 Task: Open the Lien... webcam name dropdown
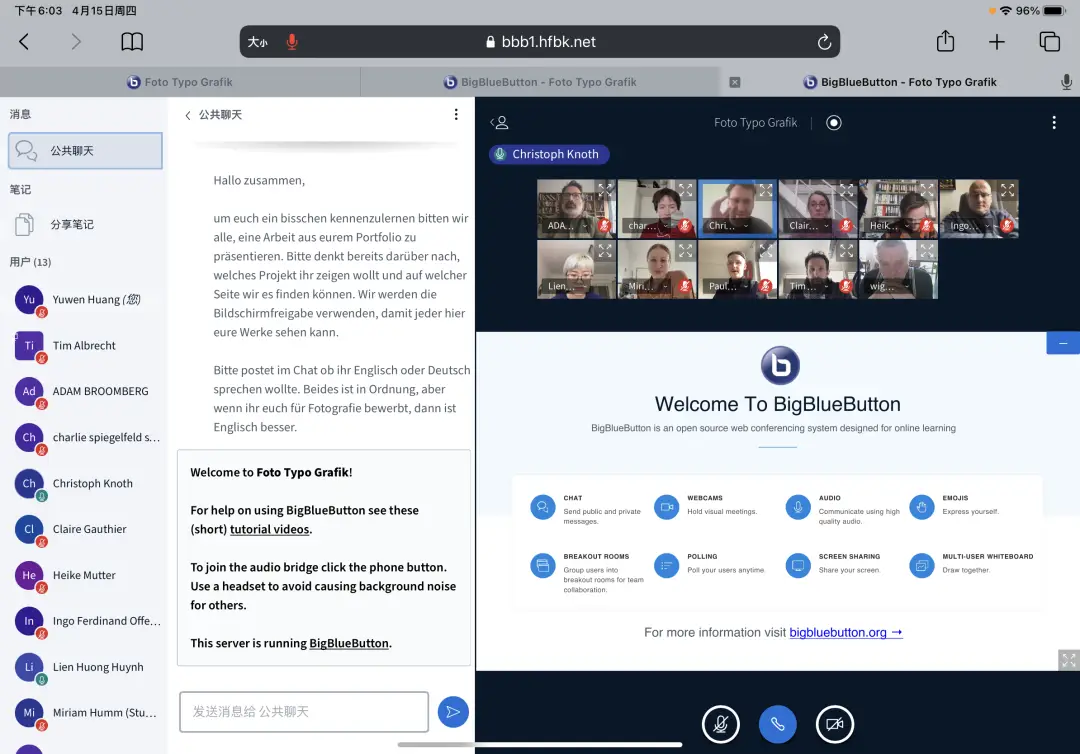click(x=568, y=286)
